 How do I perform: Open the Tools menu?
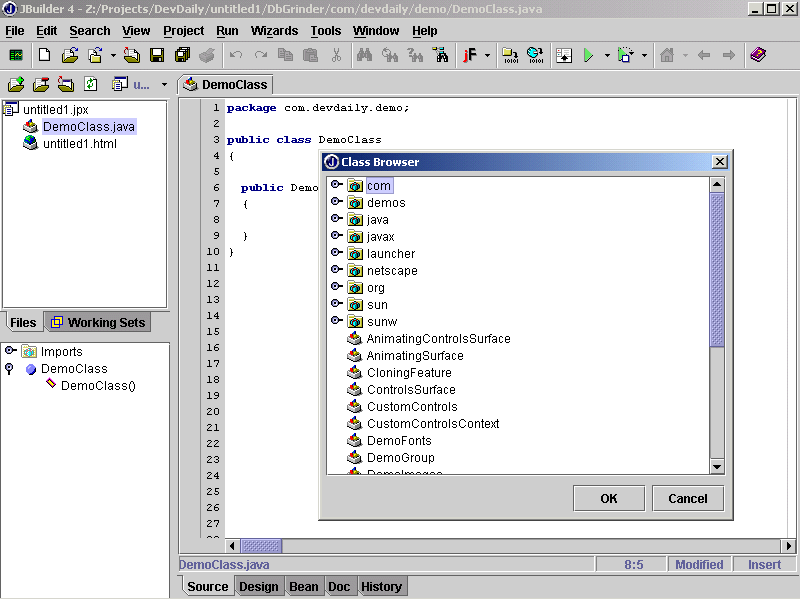click(326, 31)
